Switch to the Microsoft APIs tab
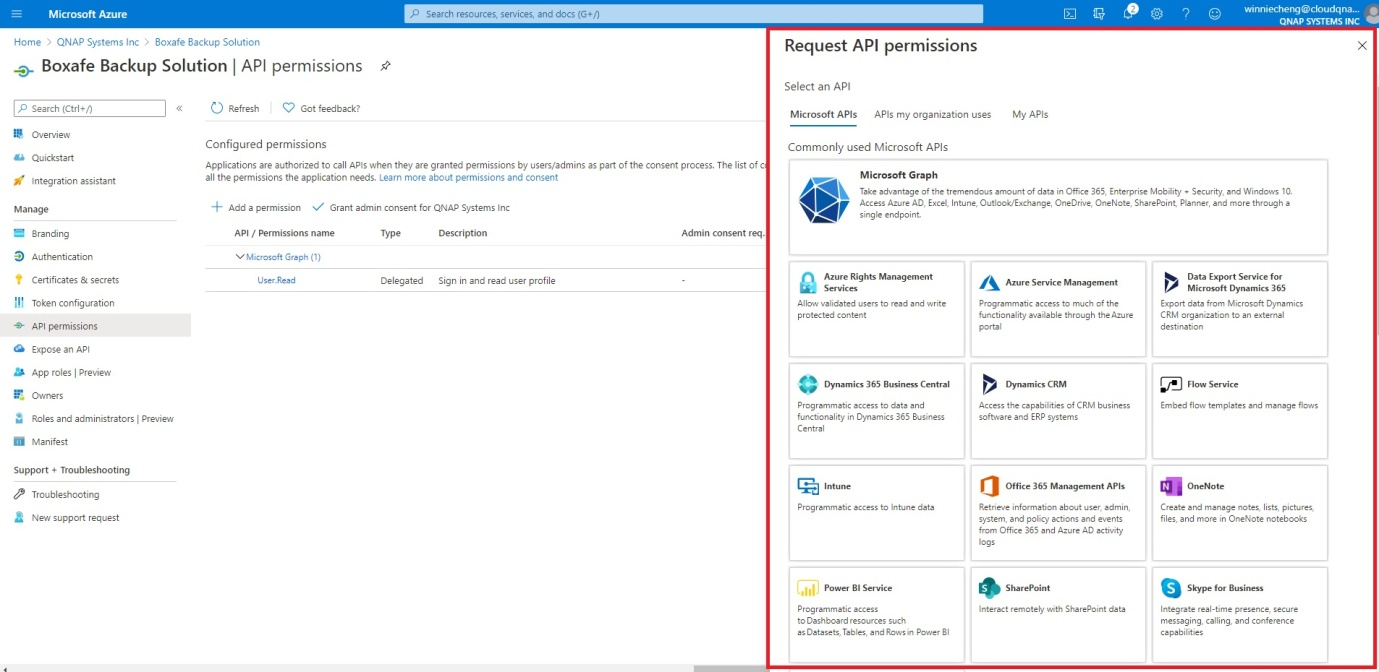Image resolution: width=1379 pixels, height=672 pixels. 823,114
